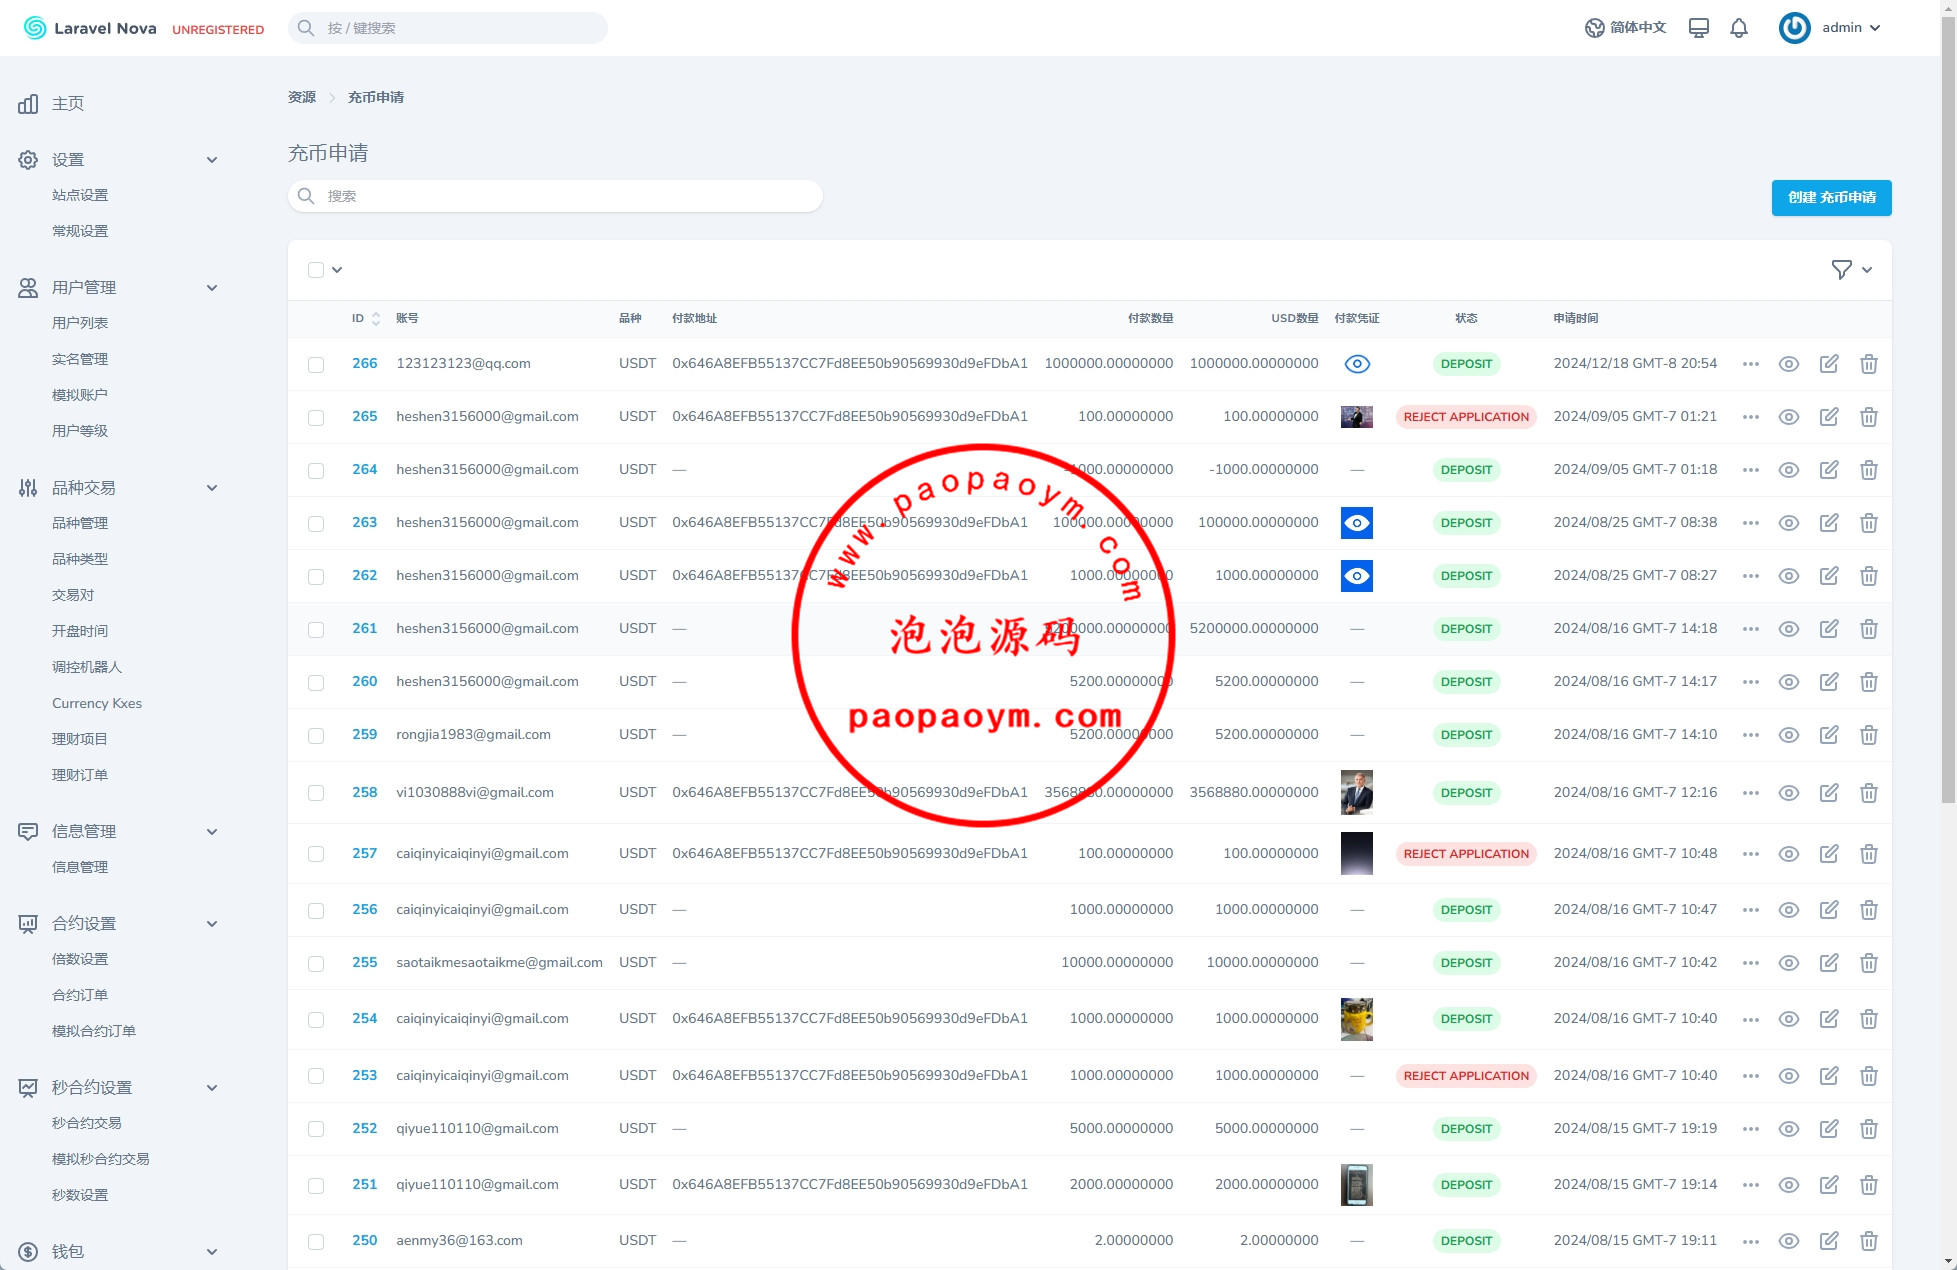1957x1270 pixels.
Task: Collapse the 品种交易 sidebar section
Action: tap(212, 488)
